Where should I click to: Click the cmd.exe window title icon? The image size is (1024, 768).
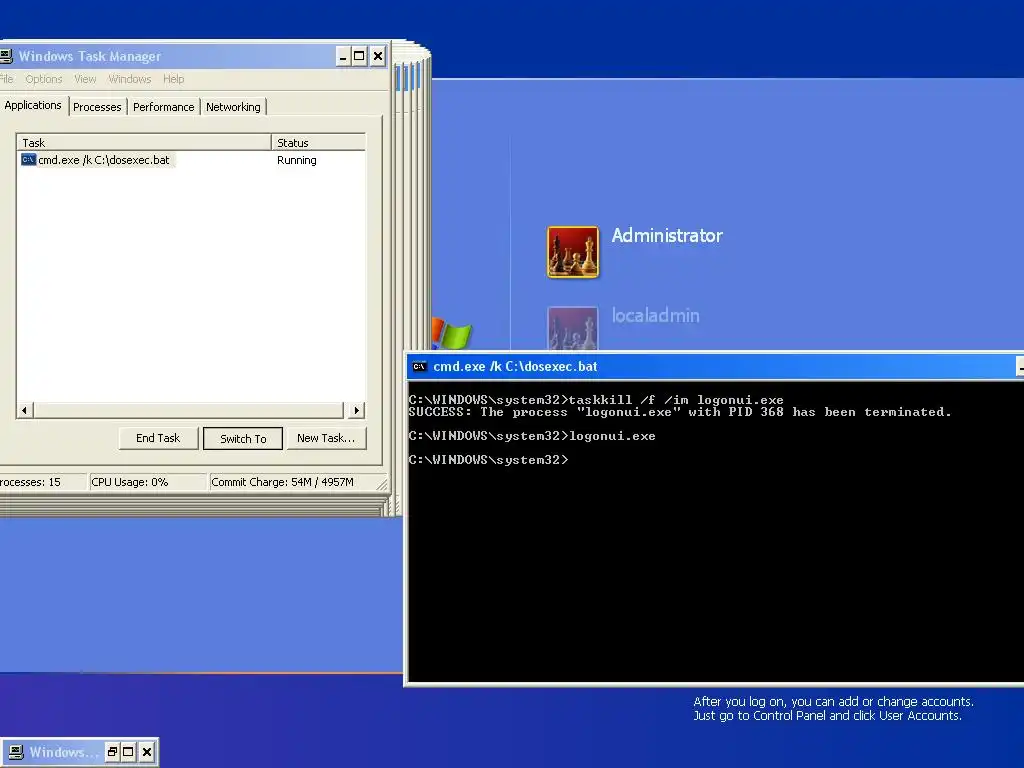point(419,366)
